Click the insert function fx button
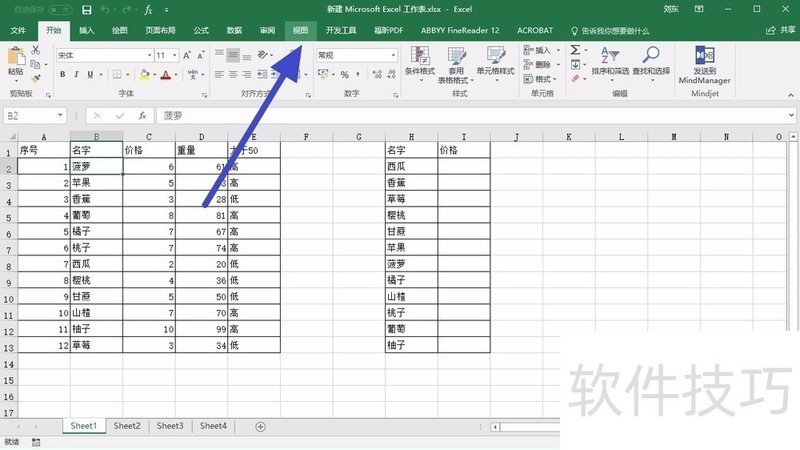 [142, 116]
